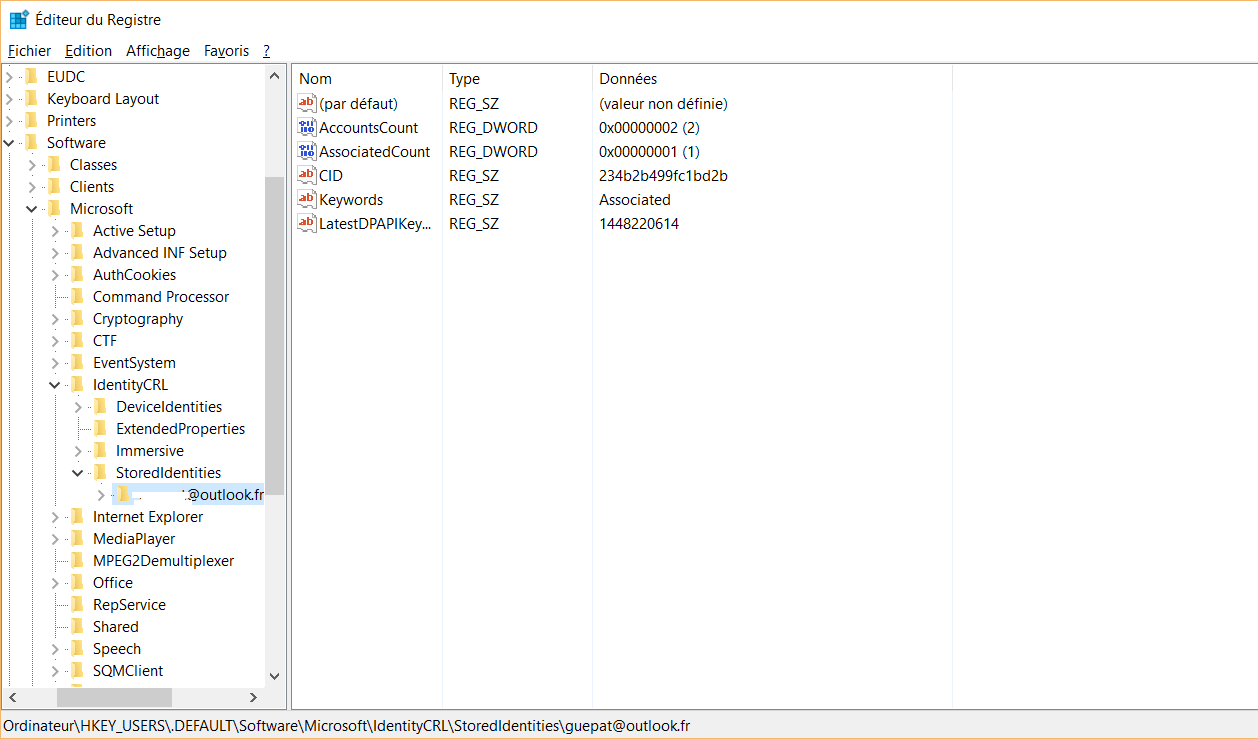Click the Office folder icon
The image size is (1258, 739).
(77, 582)
